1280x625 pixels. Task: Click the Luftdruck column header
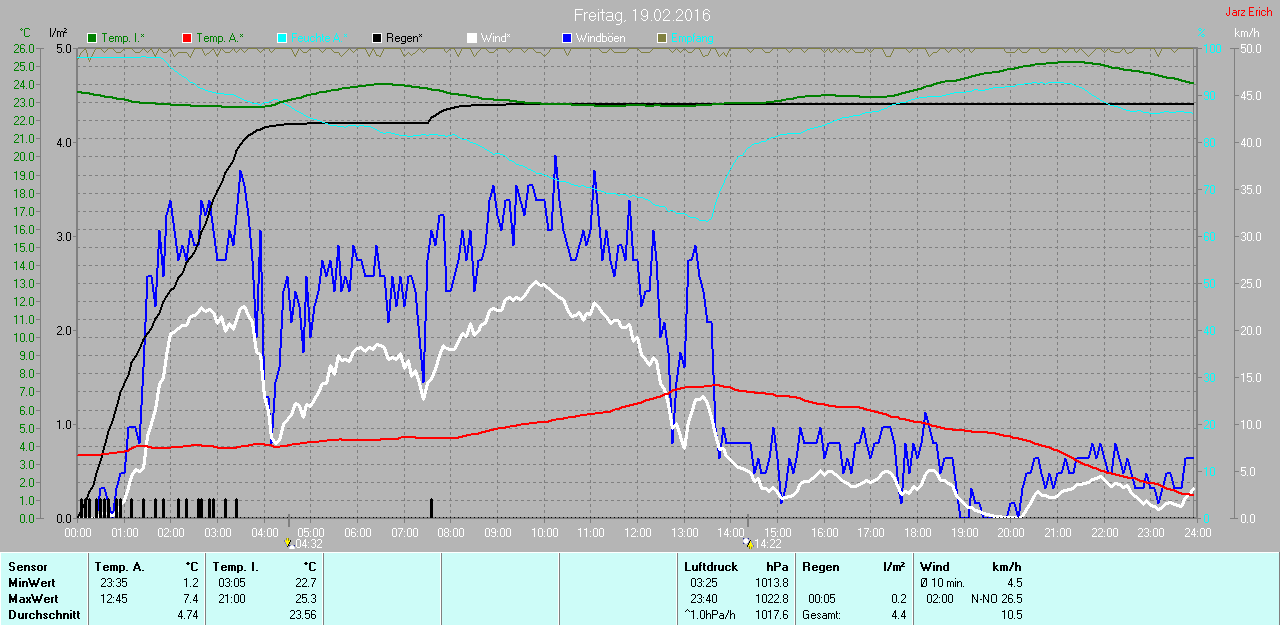[x=708, y=567]
